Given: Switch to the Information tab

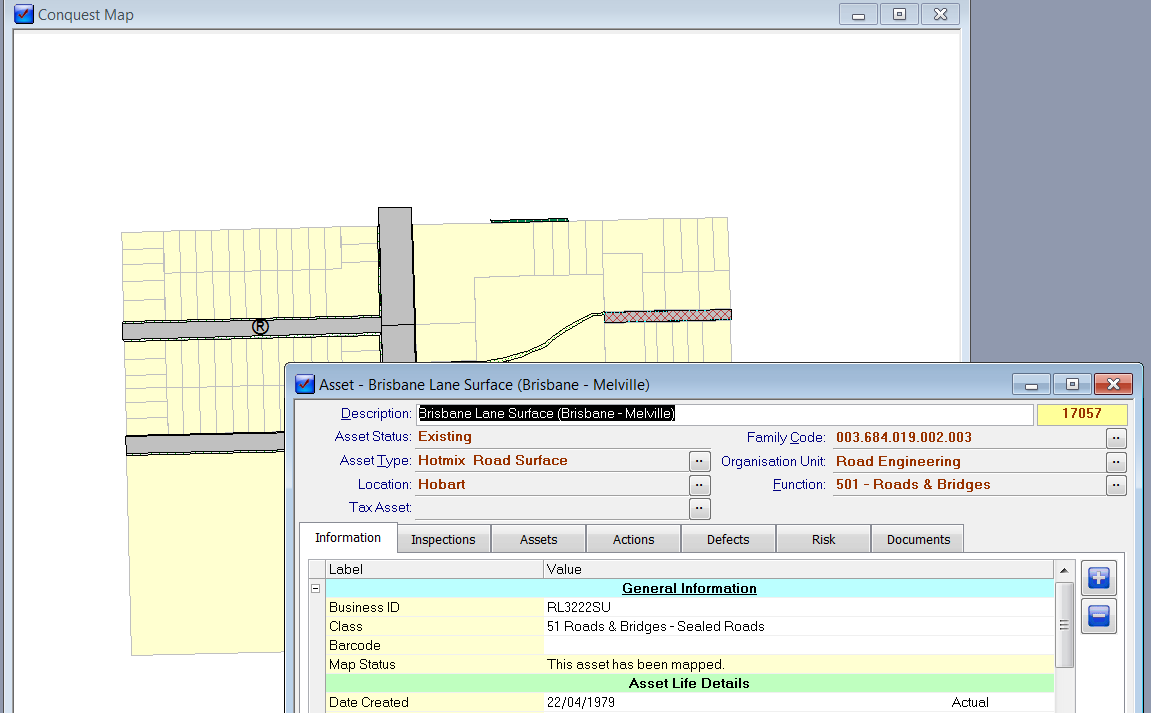Looking at the screenshot, I should [348, 538].
